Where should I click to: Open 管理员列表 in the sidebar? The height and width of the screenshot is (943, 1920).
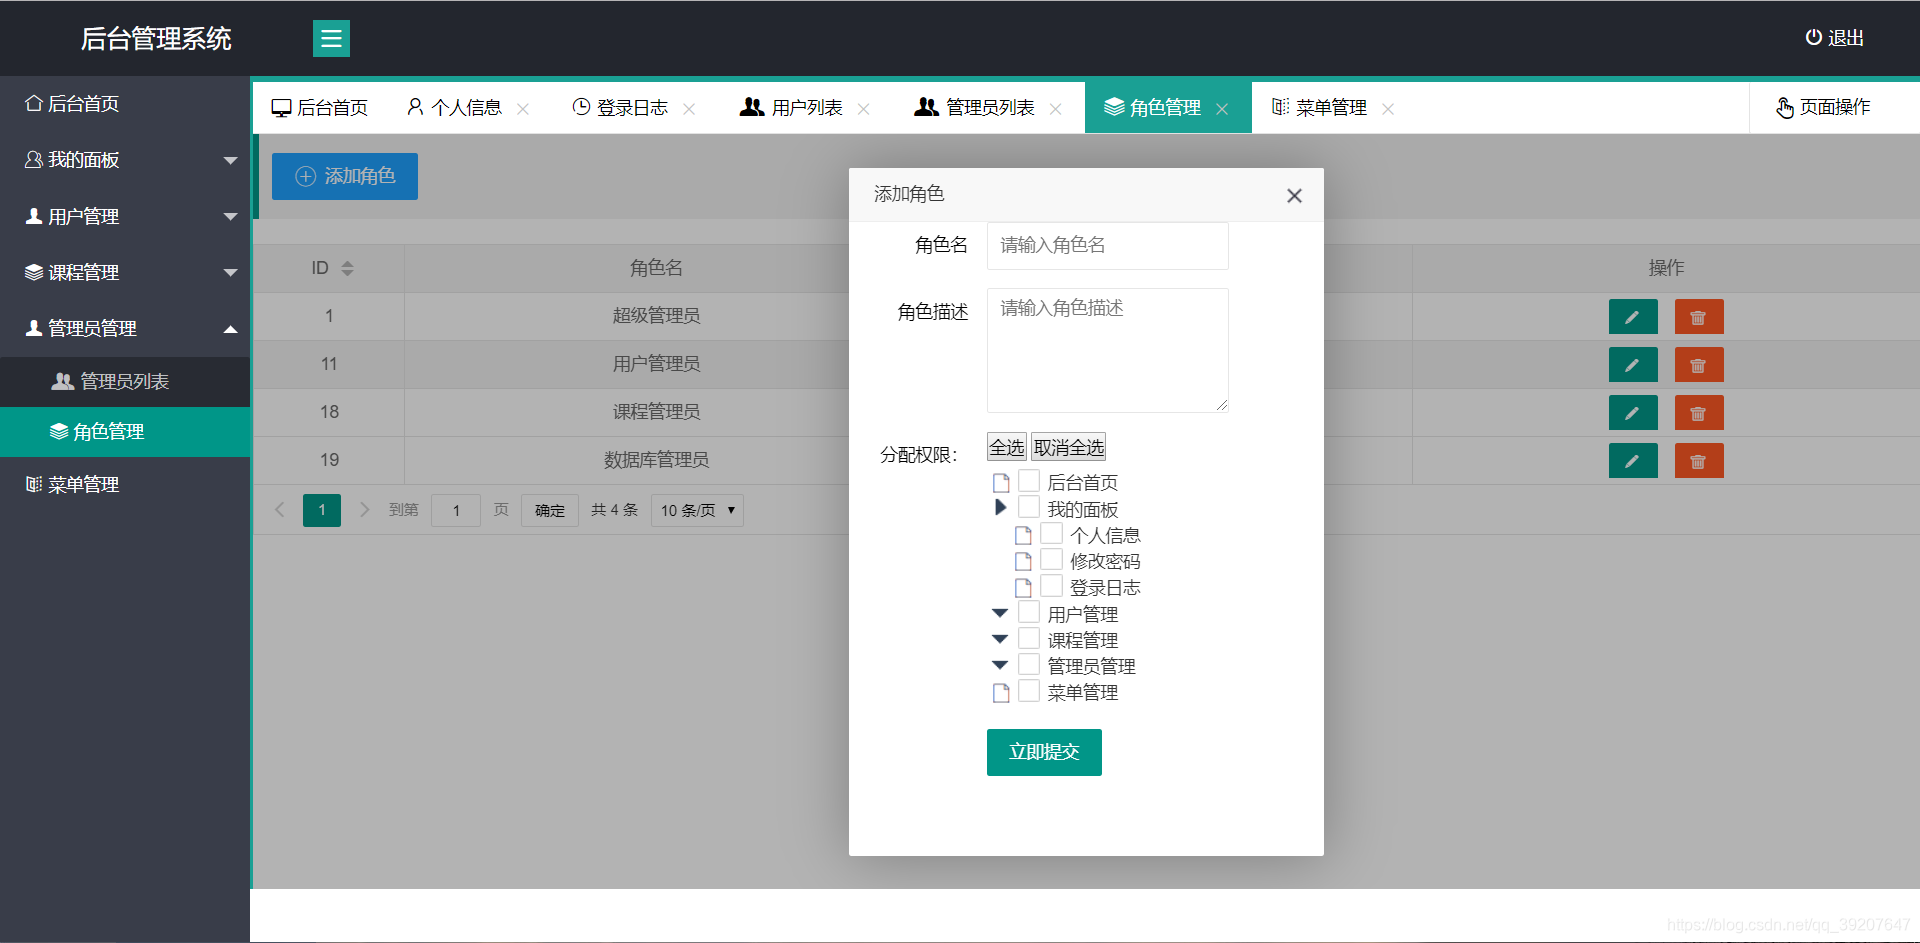(125, 381)
